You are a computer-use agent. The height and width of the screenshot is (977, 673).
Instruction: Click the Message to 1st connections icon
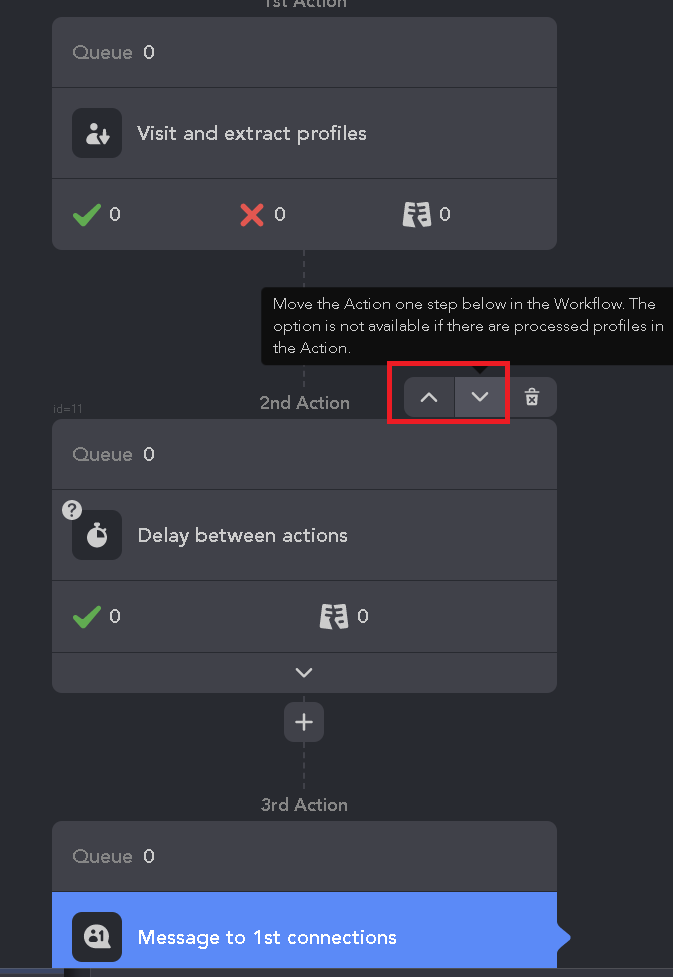[97, 936]
